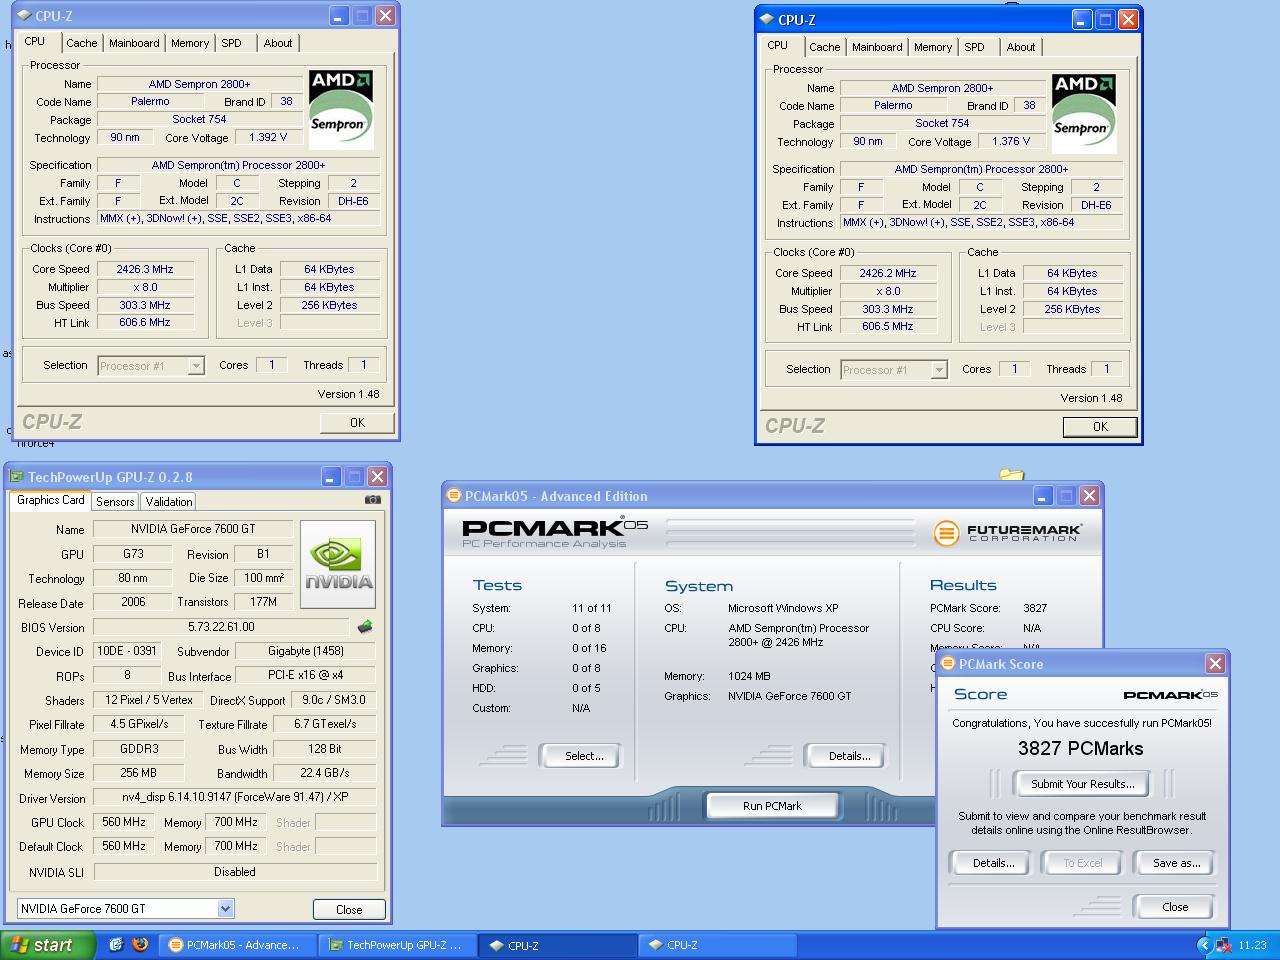
Task: Open Cache tab in right CPU-Z window
Action: (x=825, y=47)
